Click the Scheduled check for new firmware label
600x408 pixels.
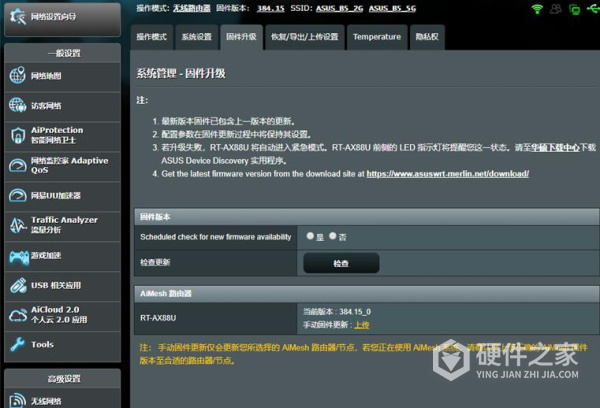click(215, 237)
